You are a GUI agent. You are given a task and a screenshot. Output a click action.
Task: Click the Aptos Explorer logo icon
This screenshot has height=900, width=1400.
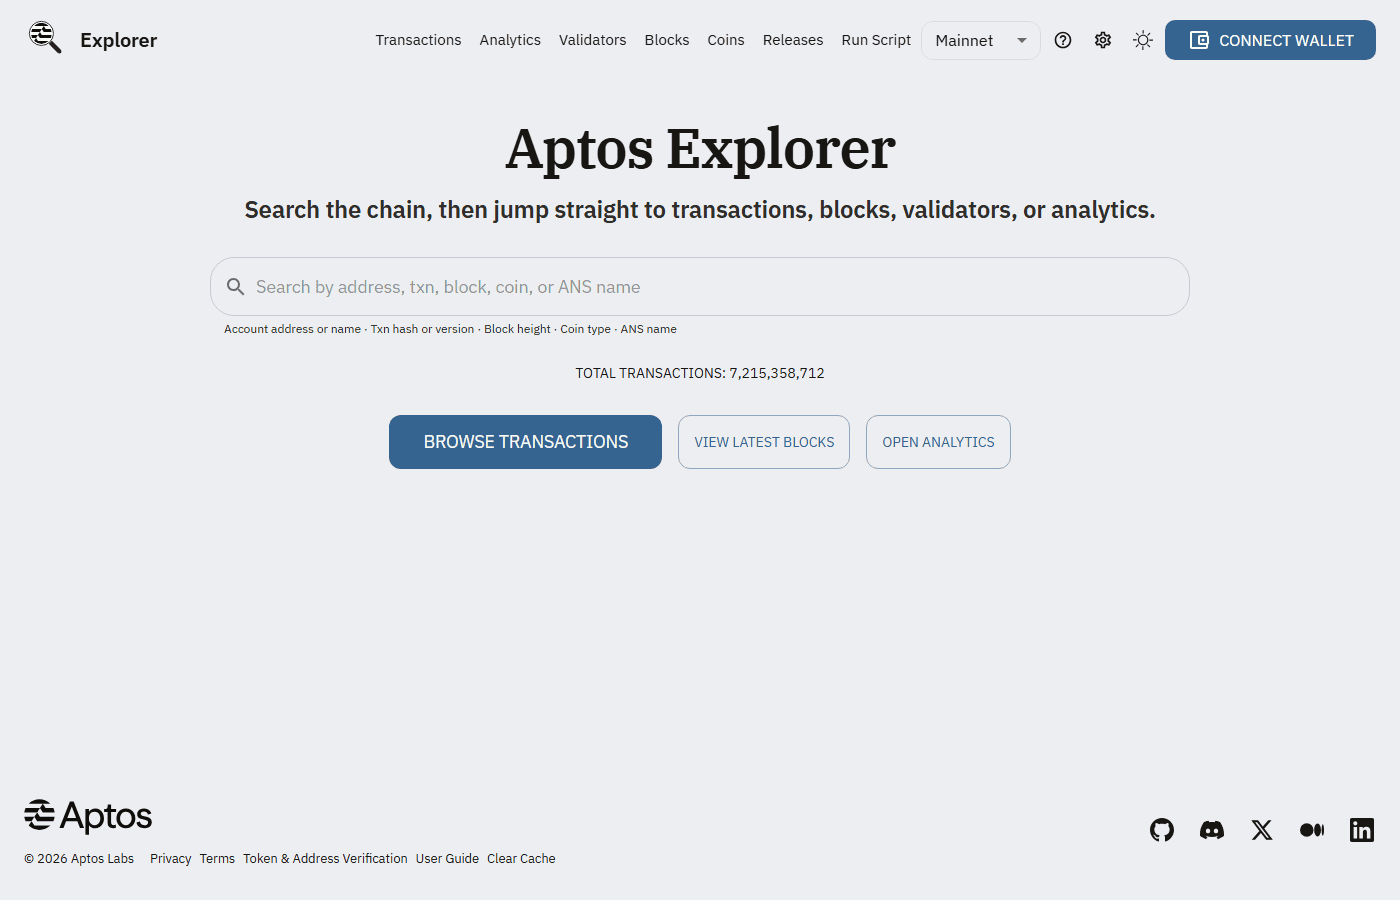pos(45,37)
